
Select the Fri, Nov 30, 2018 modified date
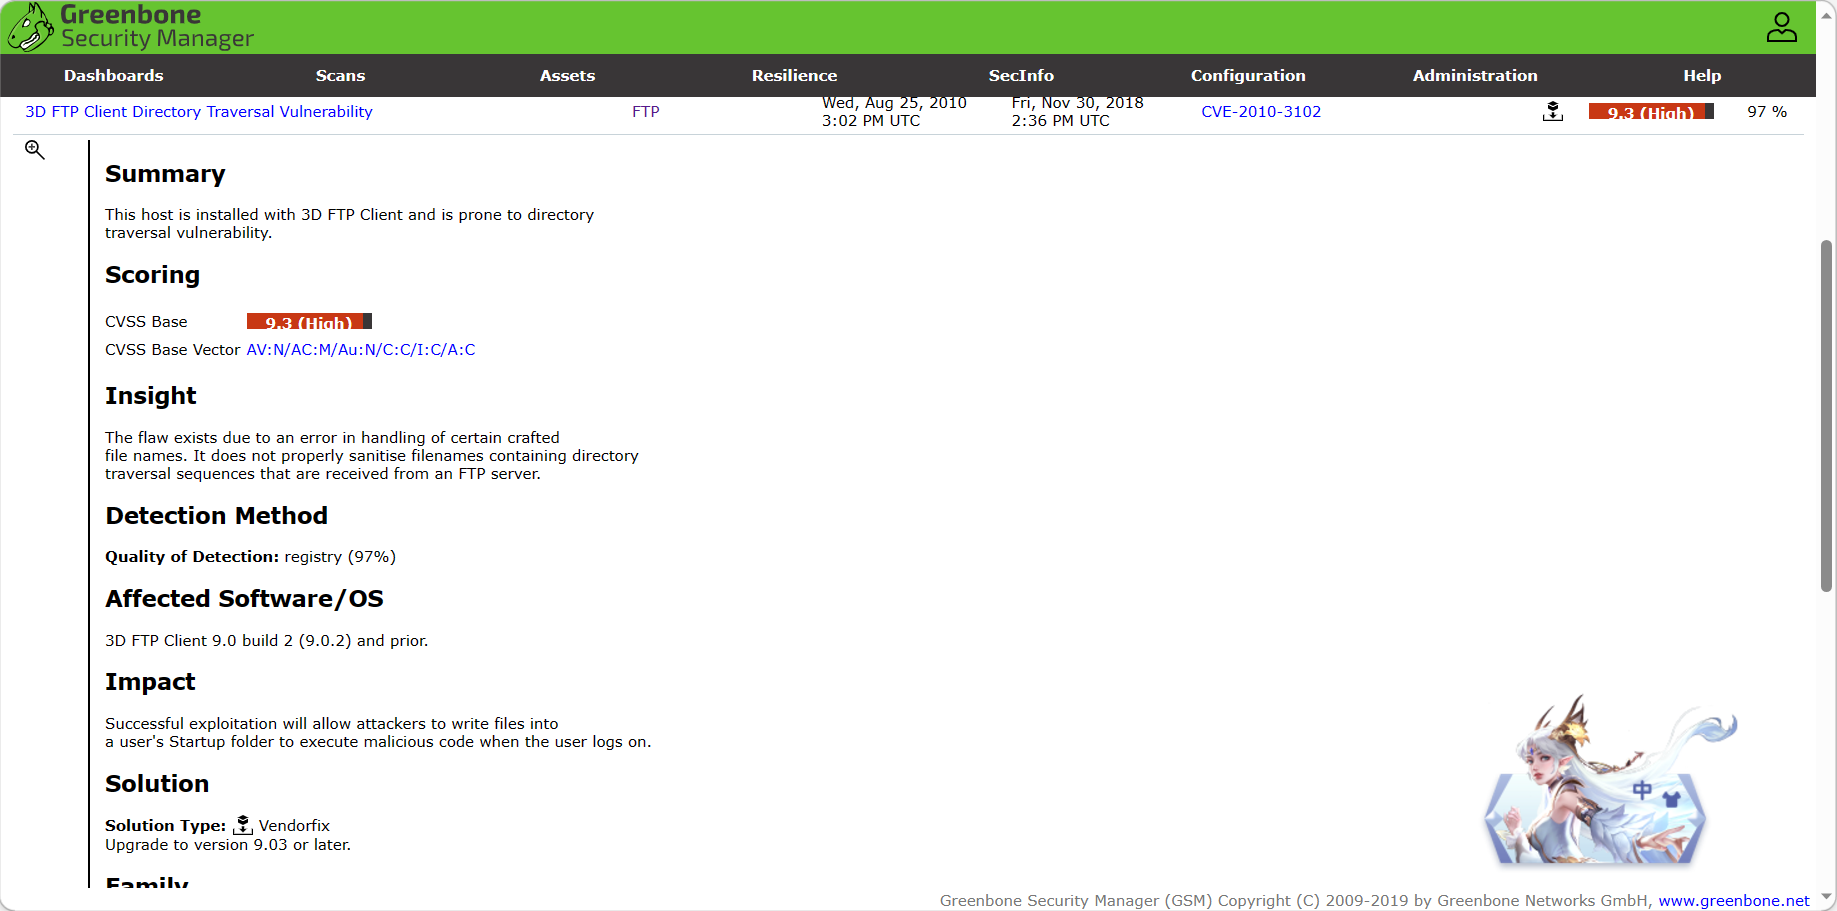pos(1077,112)
